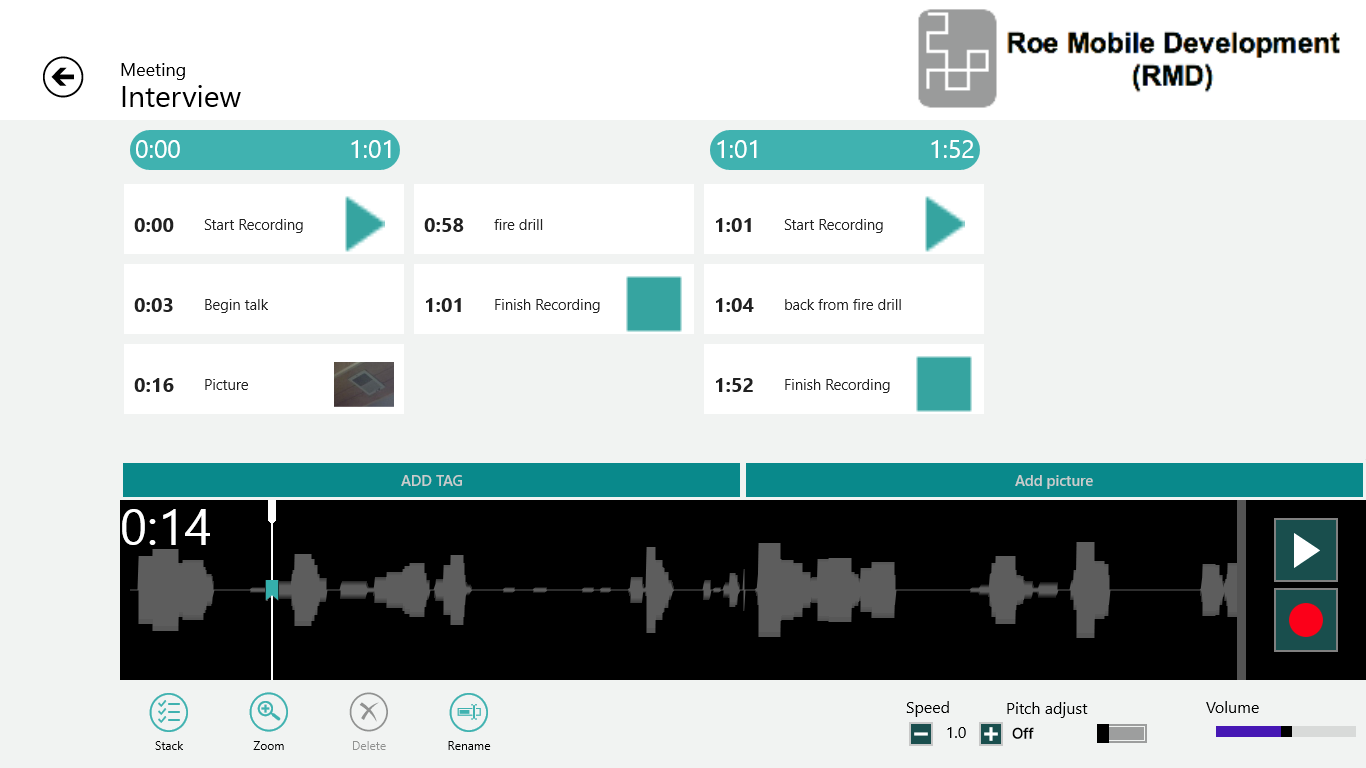This screenshot has height=768, width=1366.
Task: Click the Add picture button
Action: pyautogui.click(x=1054, y=480)
